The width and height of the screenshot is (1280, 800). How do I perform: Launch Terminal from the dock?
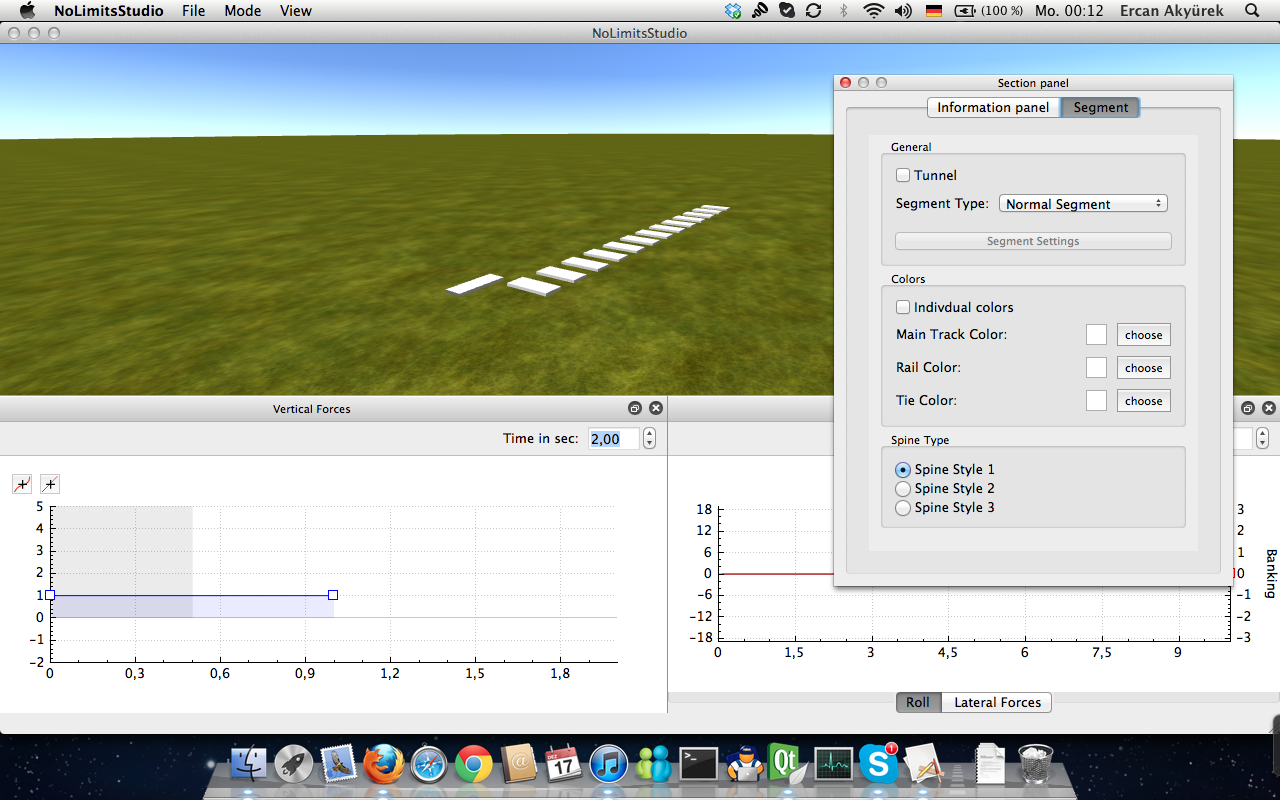[699, 765]
